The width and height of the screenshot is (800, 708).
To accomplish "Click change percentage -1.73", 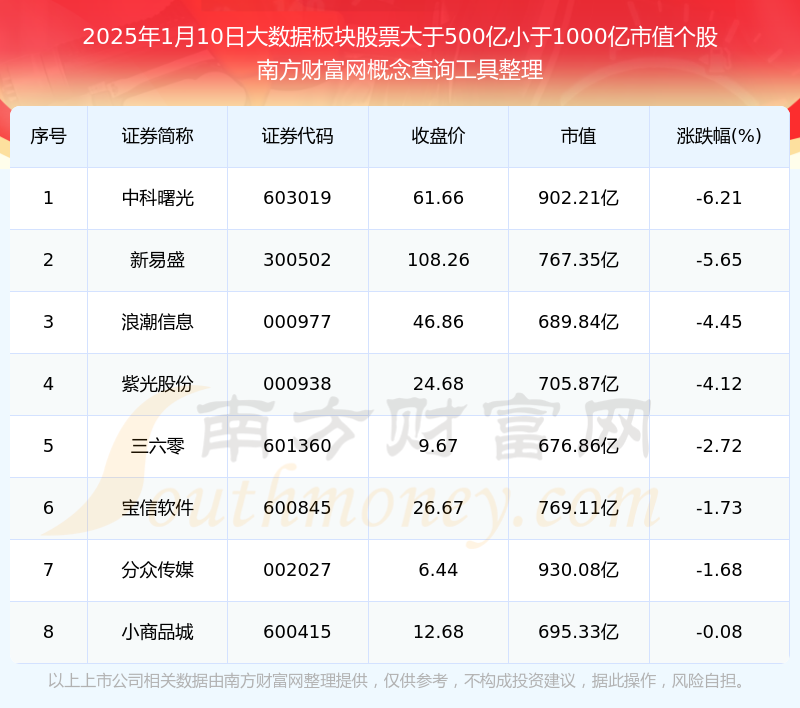I will (x=719, y=508).
